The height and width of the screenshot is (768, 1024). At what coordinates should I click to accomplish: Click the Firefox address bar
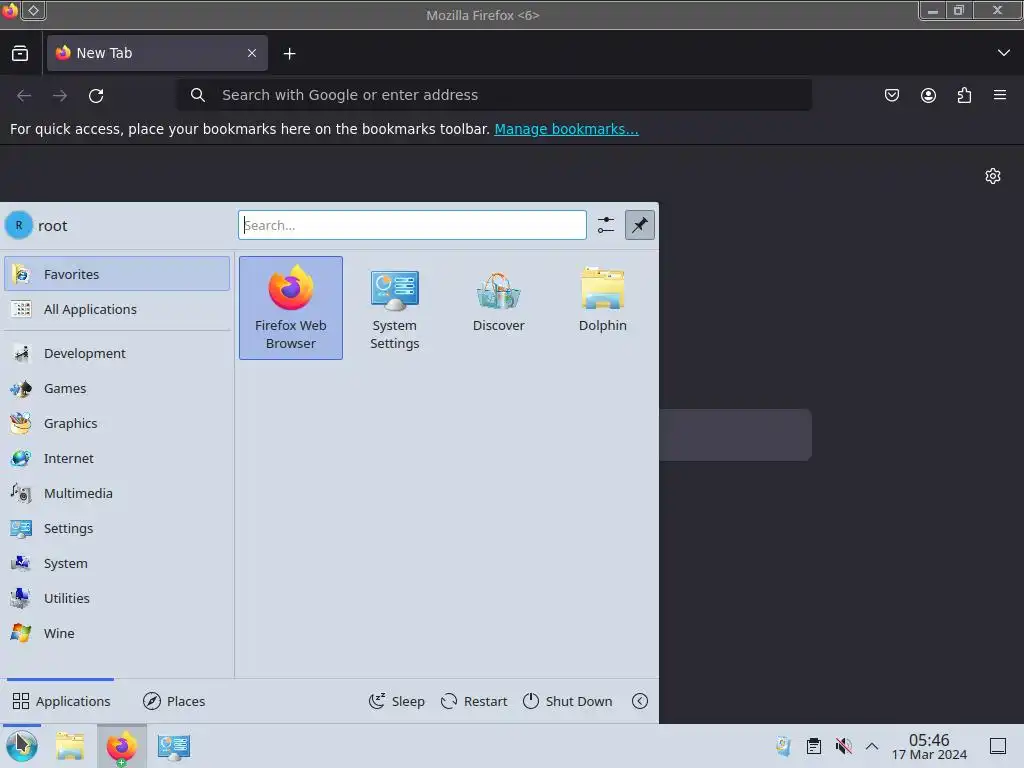(x=494, y=95)
